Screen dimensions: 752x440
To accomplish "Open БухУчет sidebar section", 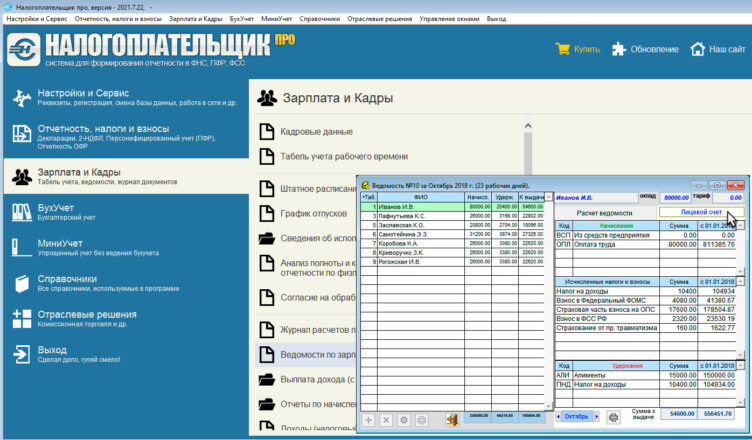I will point(126,212).
